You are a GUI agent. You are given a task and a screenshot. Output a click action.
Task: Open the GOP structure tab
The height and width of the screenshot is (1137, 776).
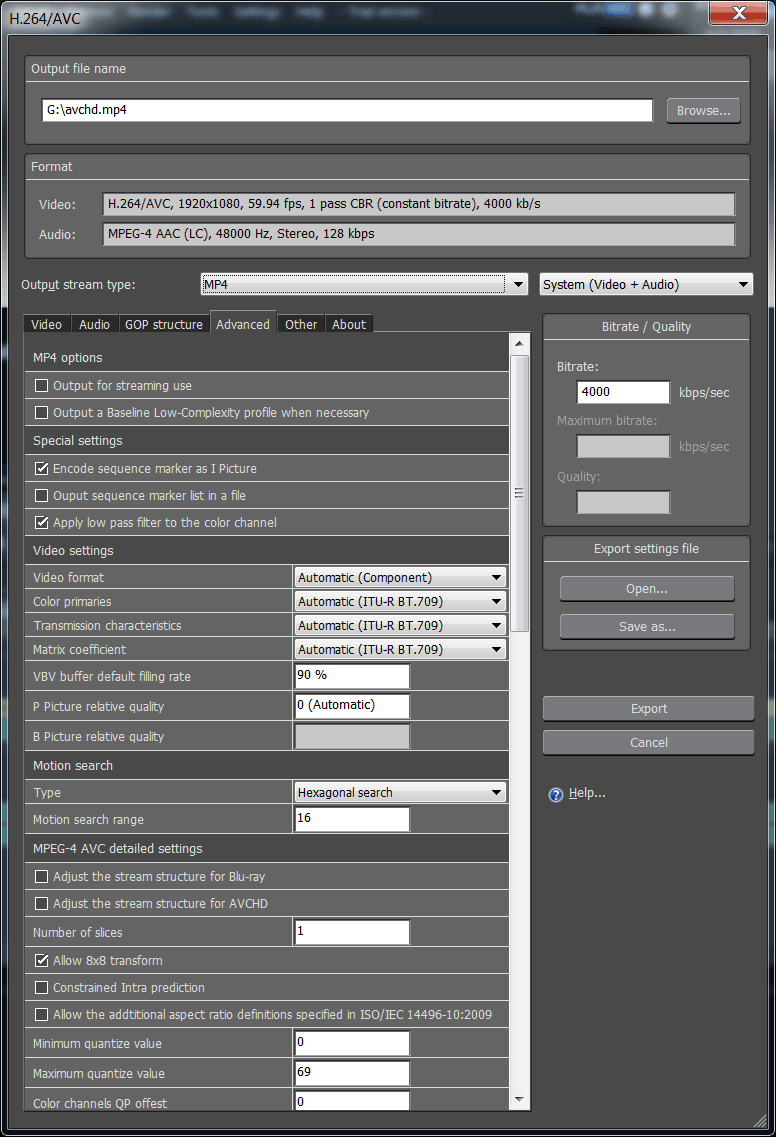[x=164, y=324]
